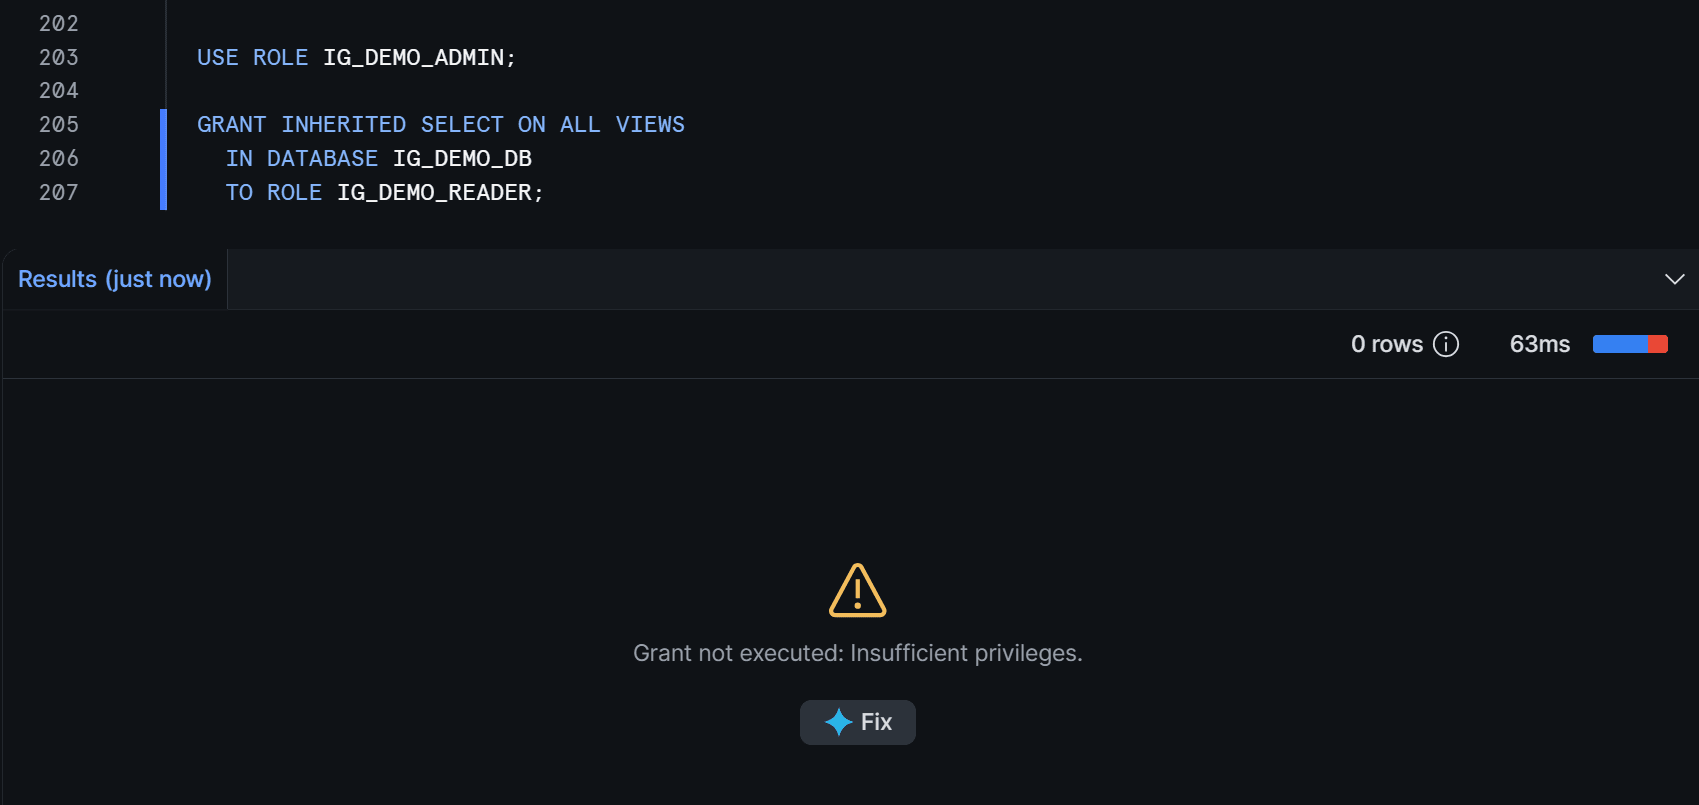The width and height of the screenshot is (1699, 805).
Task: Click the VIEWS keyword on line 205
Action: click(x=650, y=125)
